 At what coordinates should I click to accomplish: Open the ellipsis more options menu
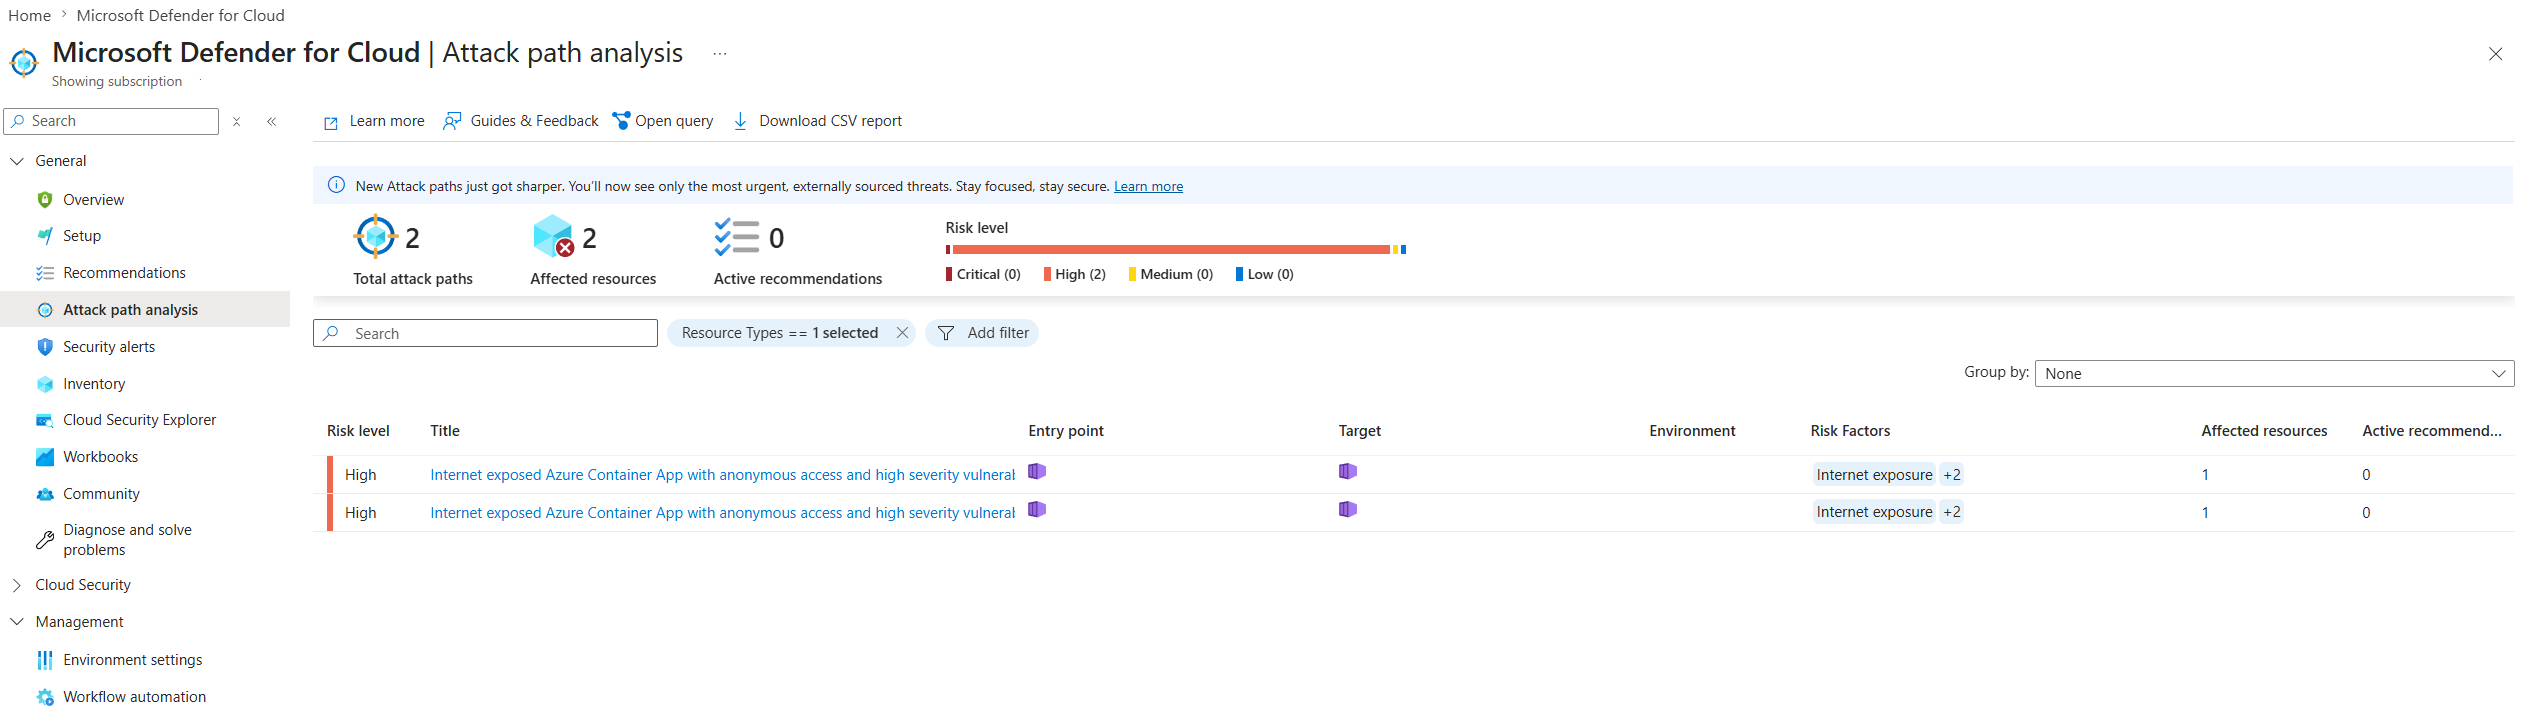coord(720,53)
